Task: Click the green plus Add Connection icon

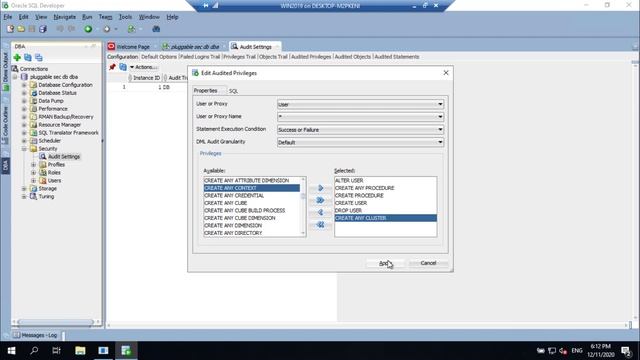Action: click(x=17, y=58)
